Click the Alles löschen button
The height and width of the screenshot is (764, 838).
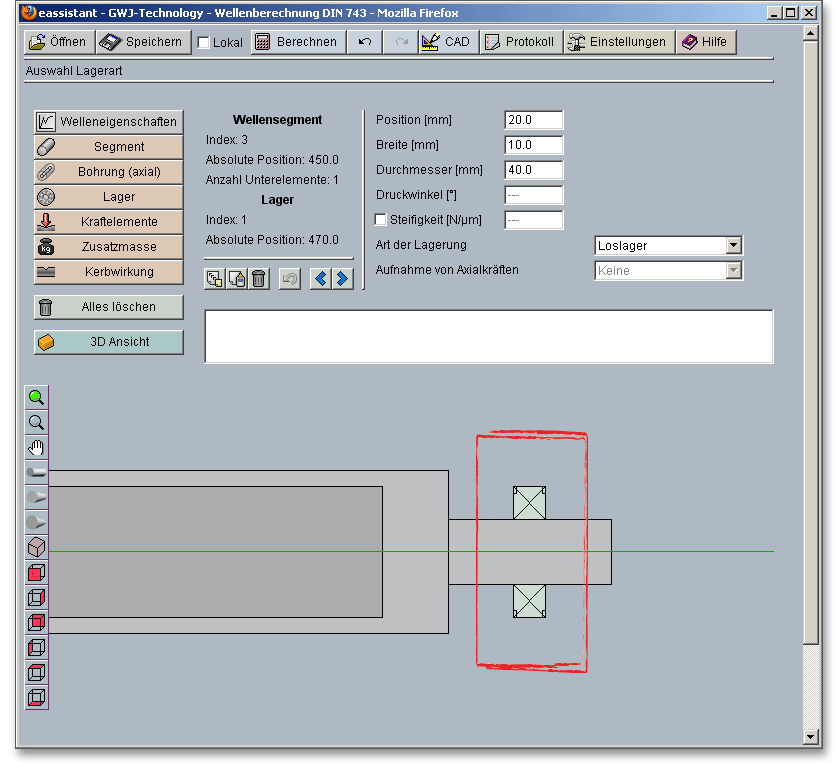(x=109, y=307)
